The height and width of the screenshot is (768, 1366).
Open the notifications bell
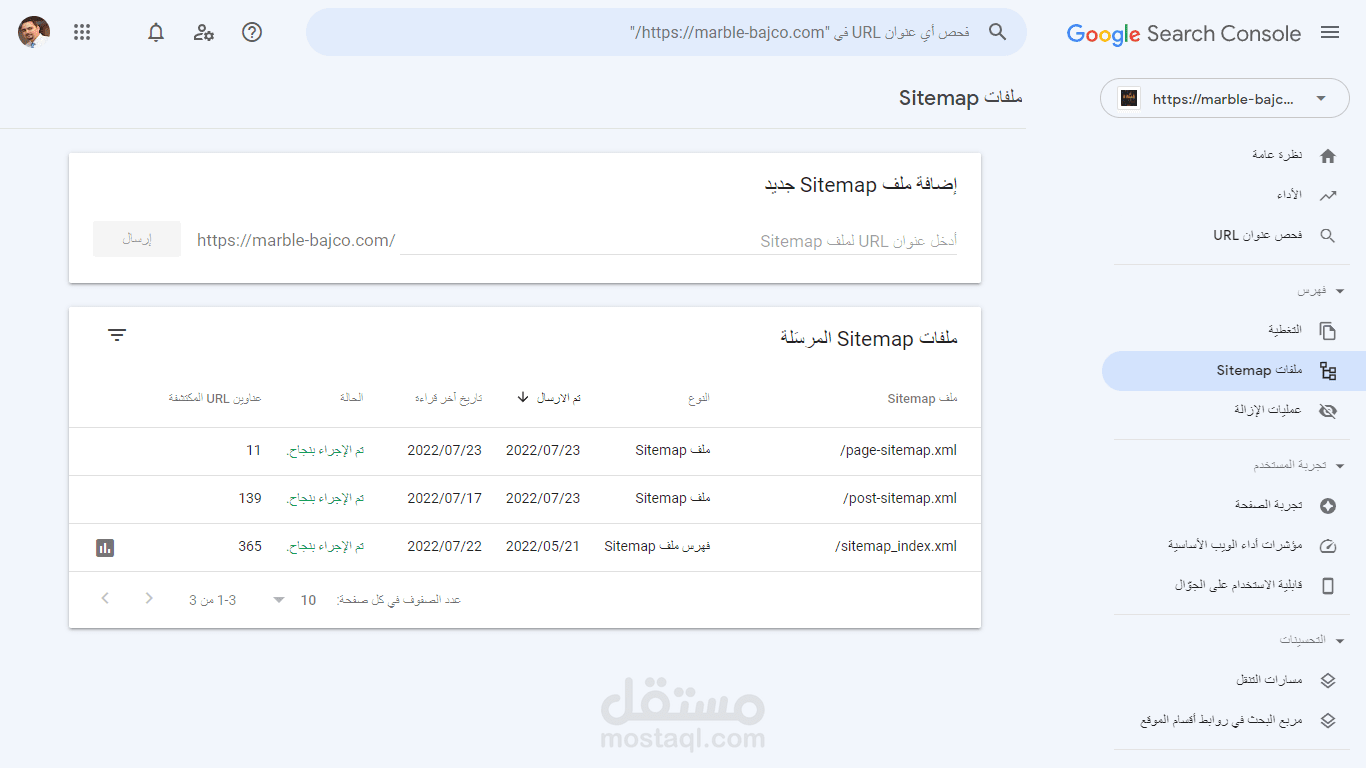[156, 32]
